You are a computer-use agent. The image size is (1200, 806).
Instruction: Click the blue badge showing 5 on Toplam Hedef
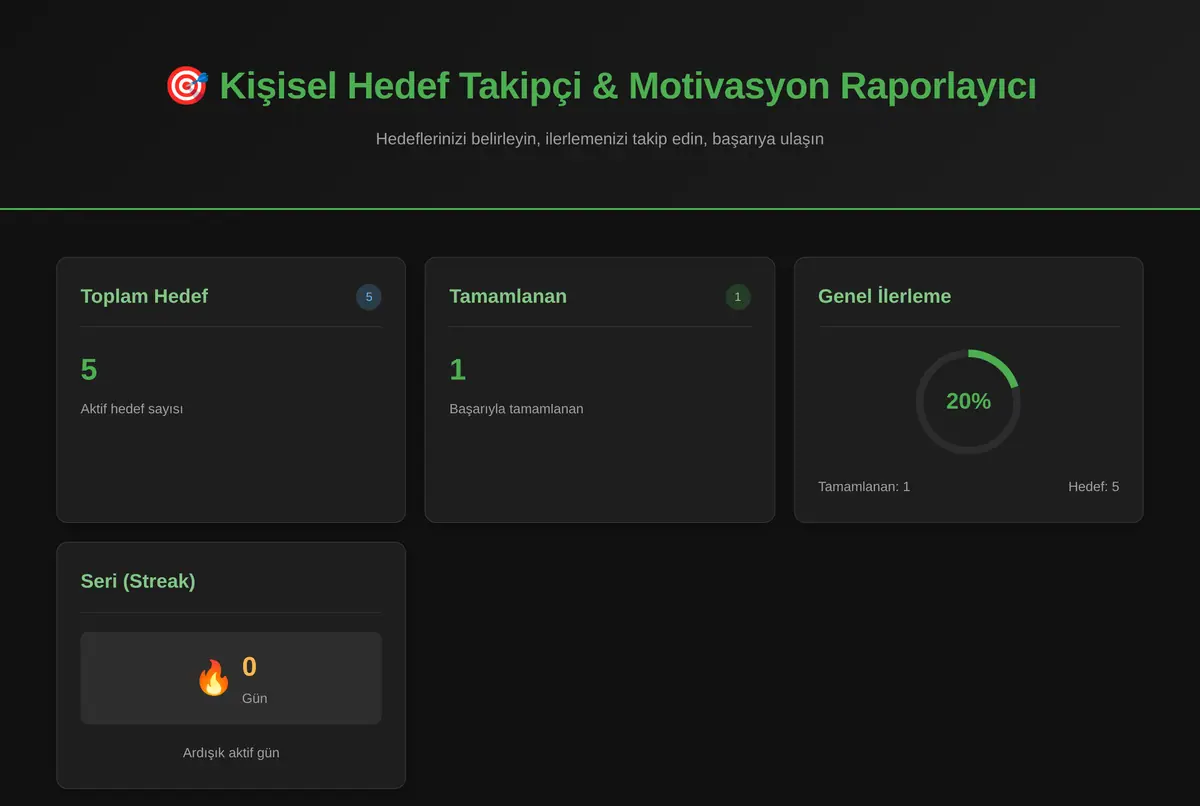[x=369, y=296]
